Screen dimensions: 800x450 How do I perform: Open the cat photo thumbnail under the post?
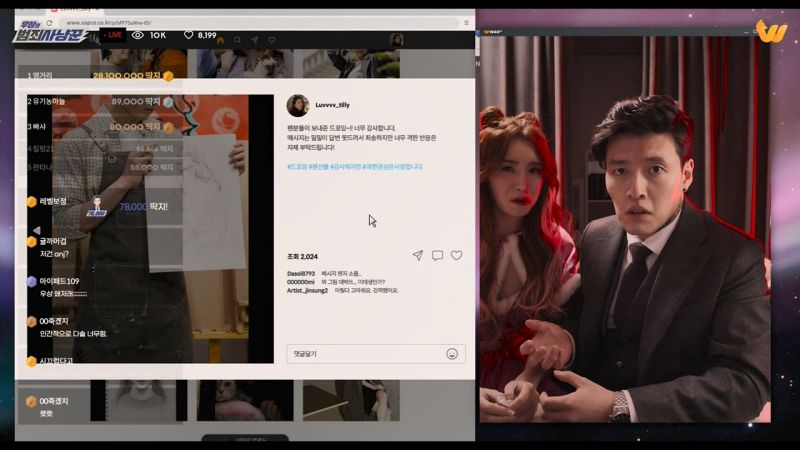point(245,401)
